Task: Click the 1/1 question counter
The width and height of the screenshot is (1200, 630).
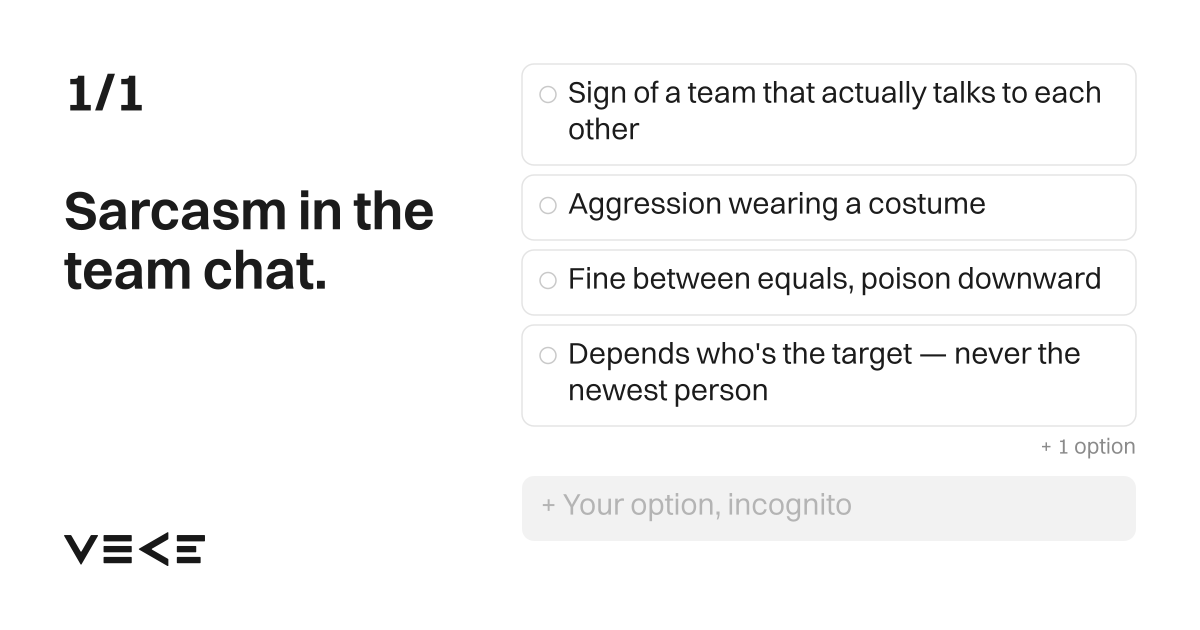Action: [104, 94]
